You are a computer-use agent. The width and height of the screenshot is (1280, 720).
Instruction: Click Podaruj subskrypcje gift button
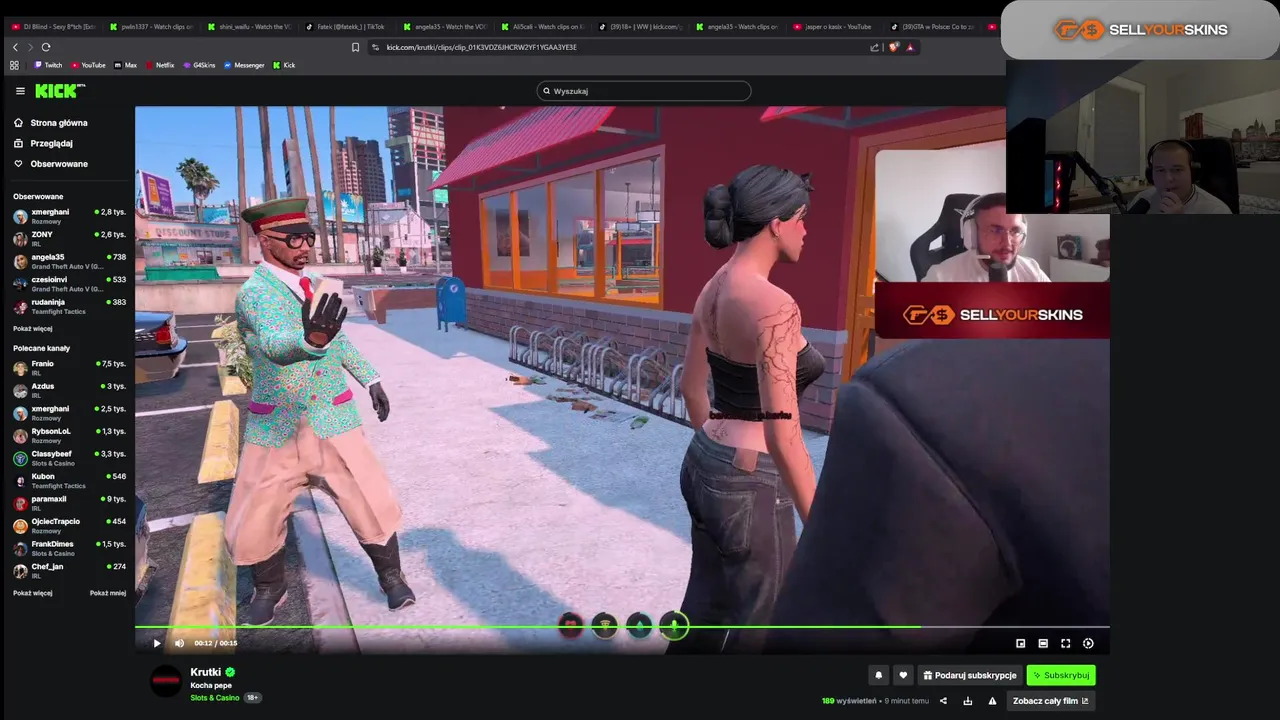pyautogui.click(x=970, y=675)
